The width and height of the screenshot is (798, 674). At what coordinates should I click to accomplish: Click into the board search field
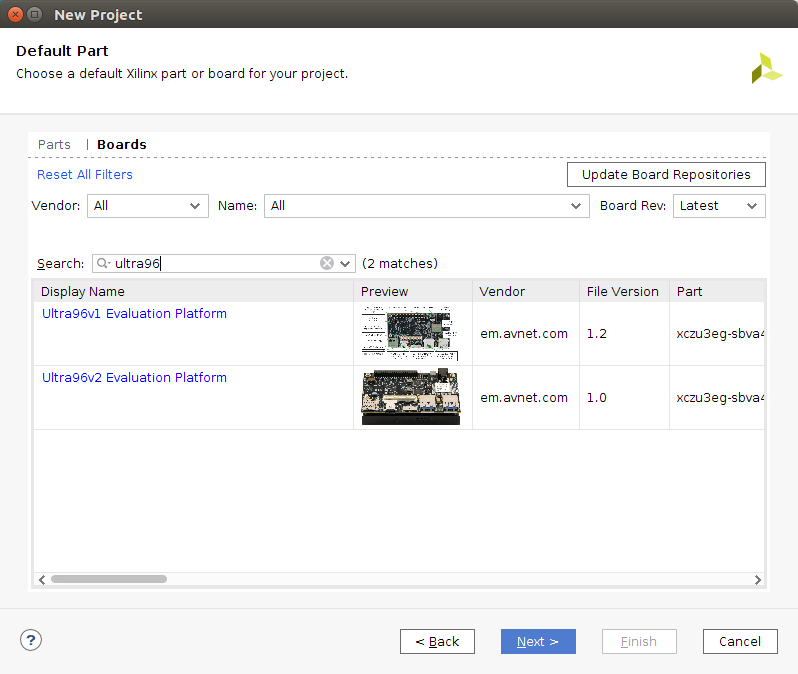[215, 264]
